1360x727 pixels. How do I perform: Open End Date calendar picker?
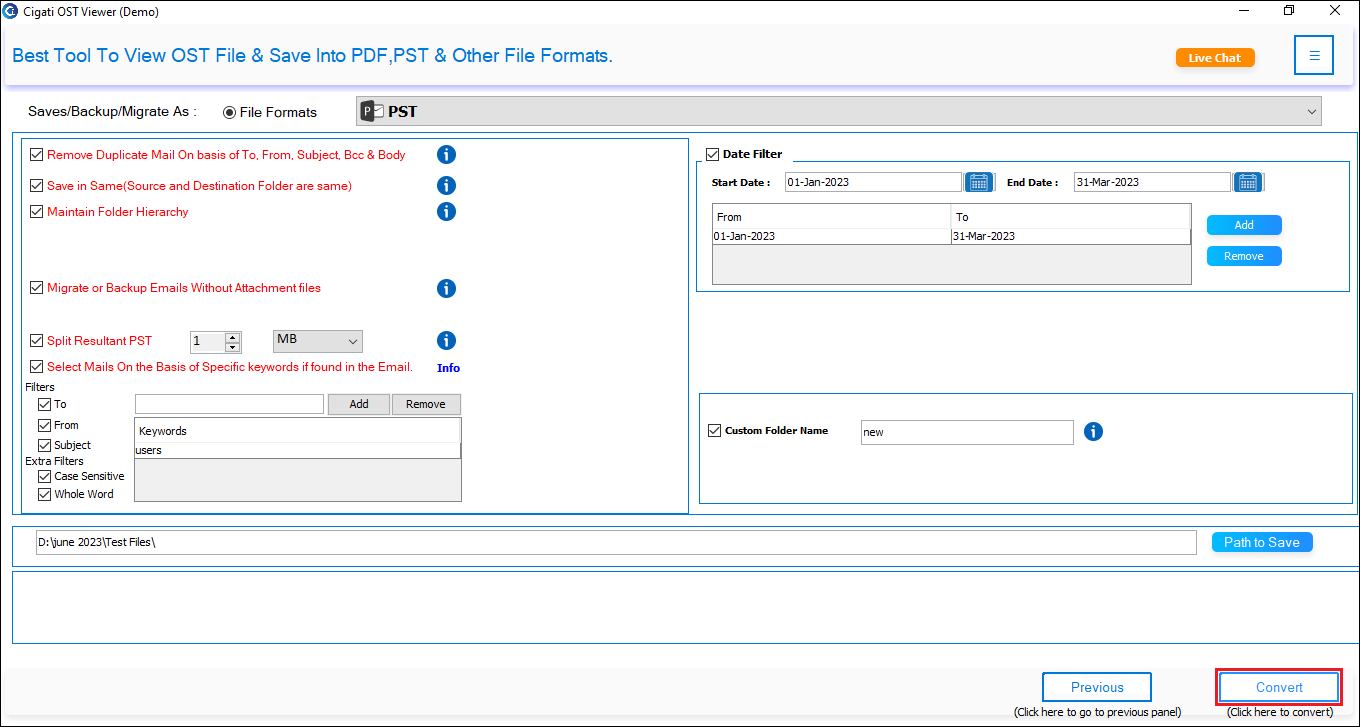pyautogui.click(x=1248, y=182)
